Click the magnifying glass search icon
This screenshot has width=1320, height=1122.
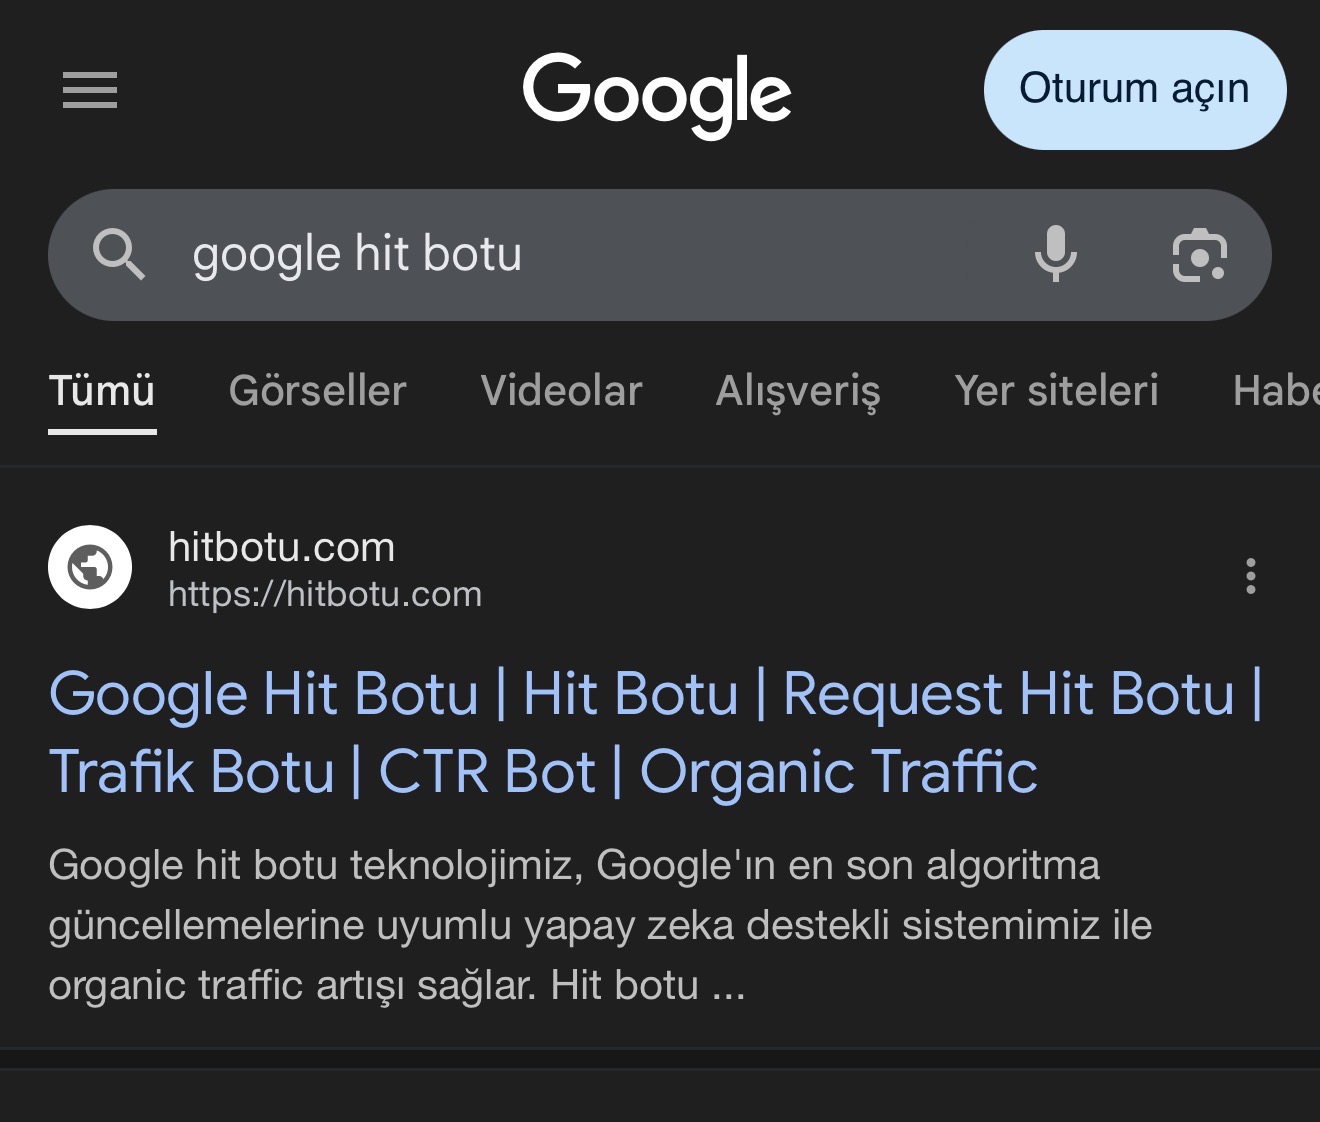pyautogui.click(x=119, y=254)
